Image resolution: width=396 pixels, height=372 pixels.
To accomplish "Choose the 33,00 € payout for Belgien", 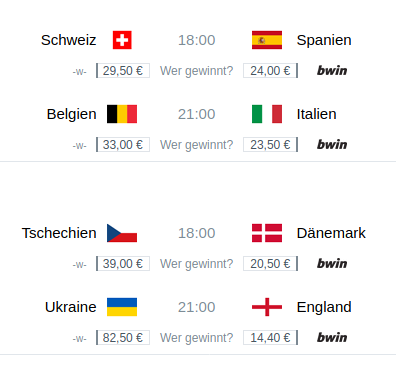I will tap(123, 145).
